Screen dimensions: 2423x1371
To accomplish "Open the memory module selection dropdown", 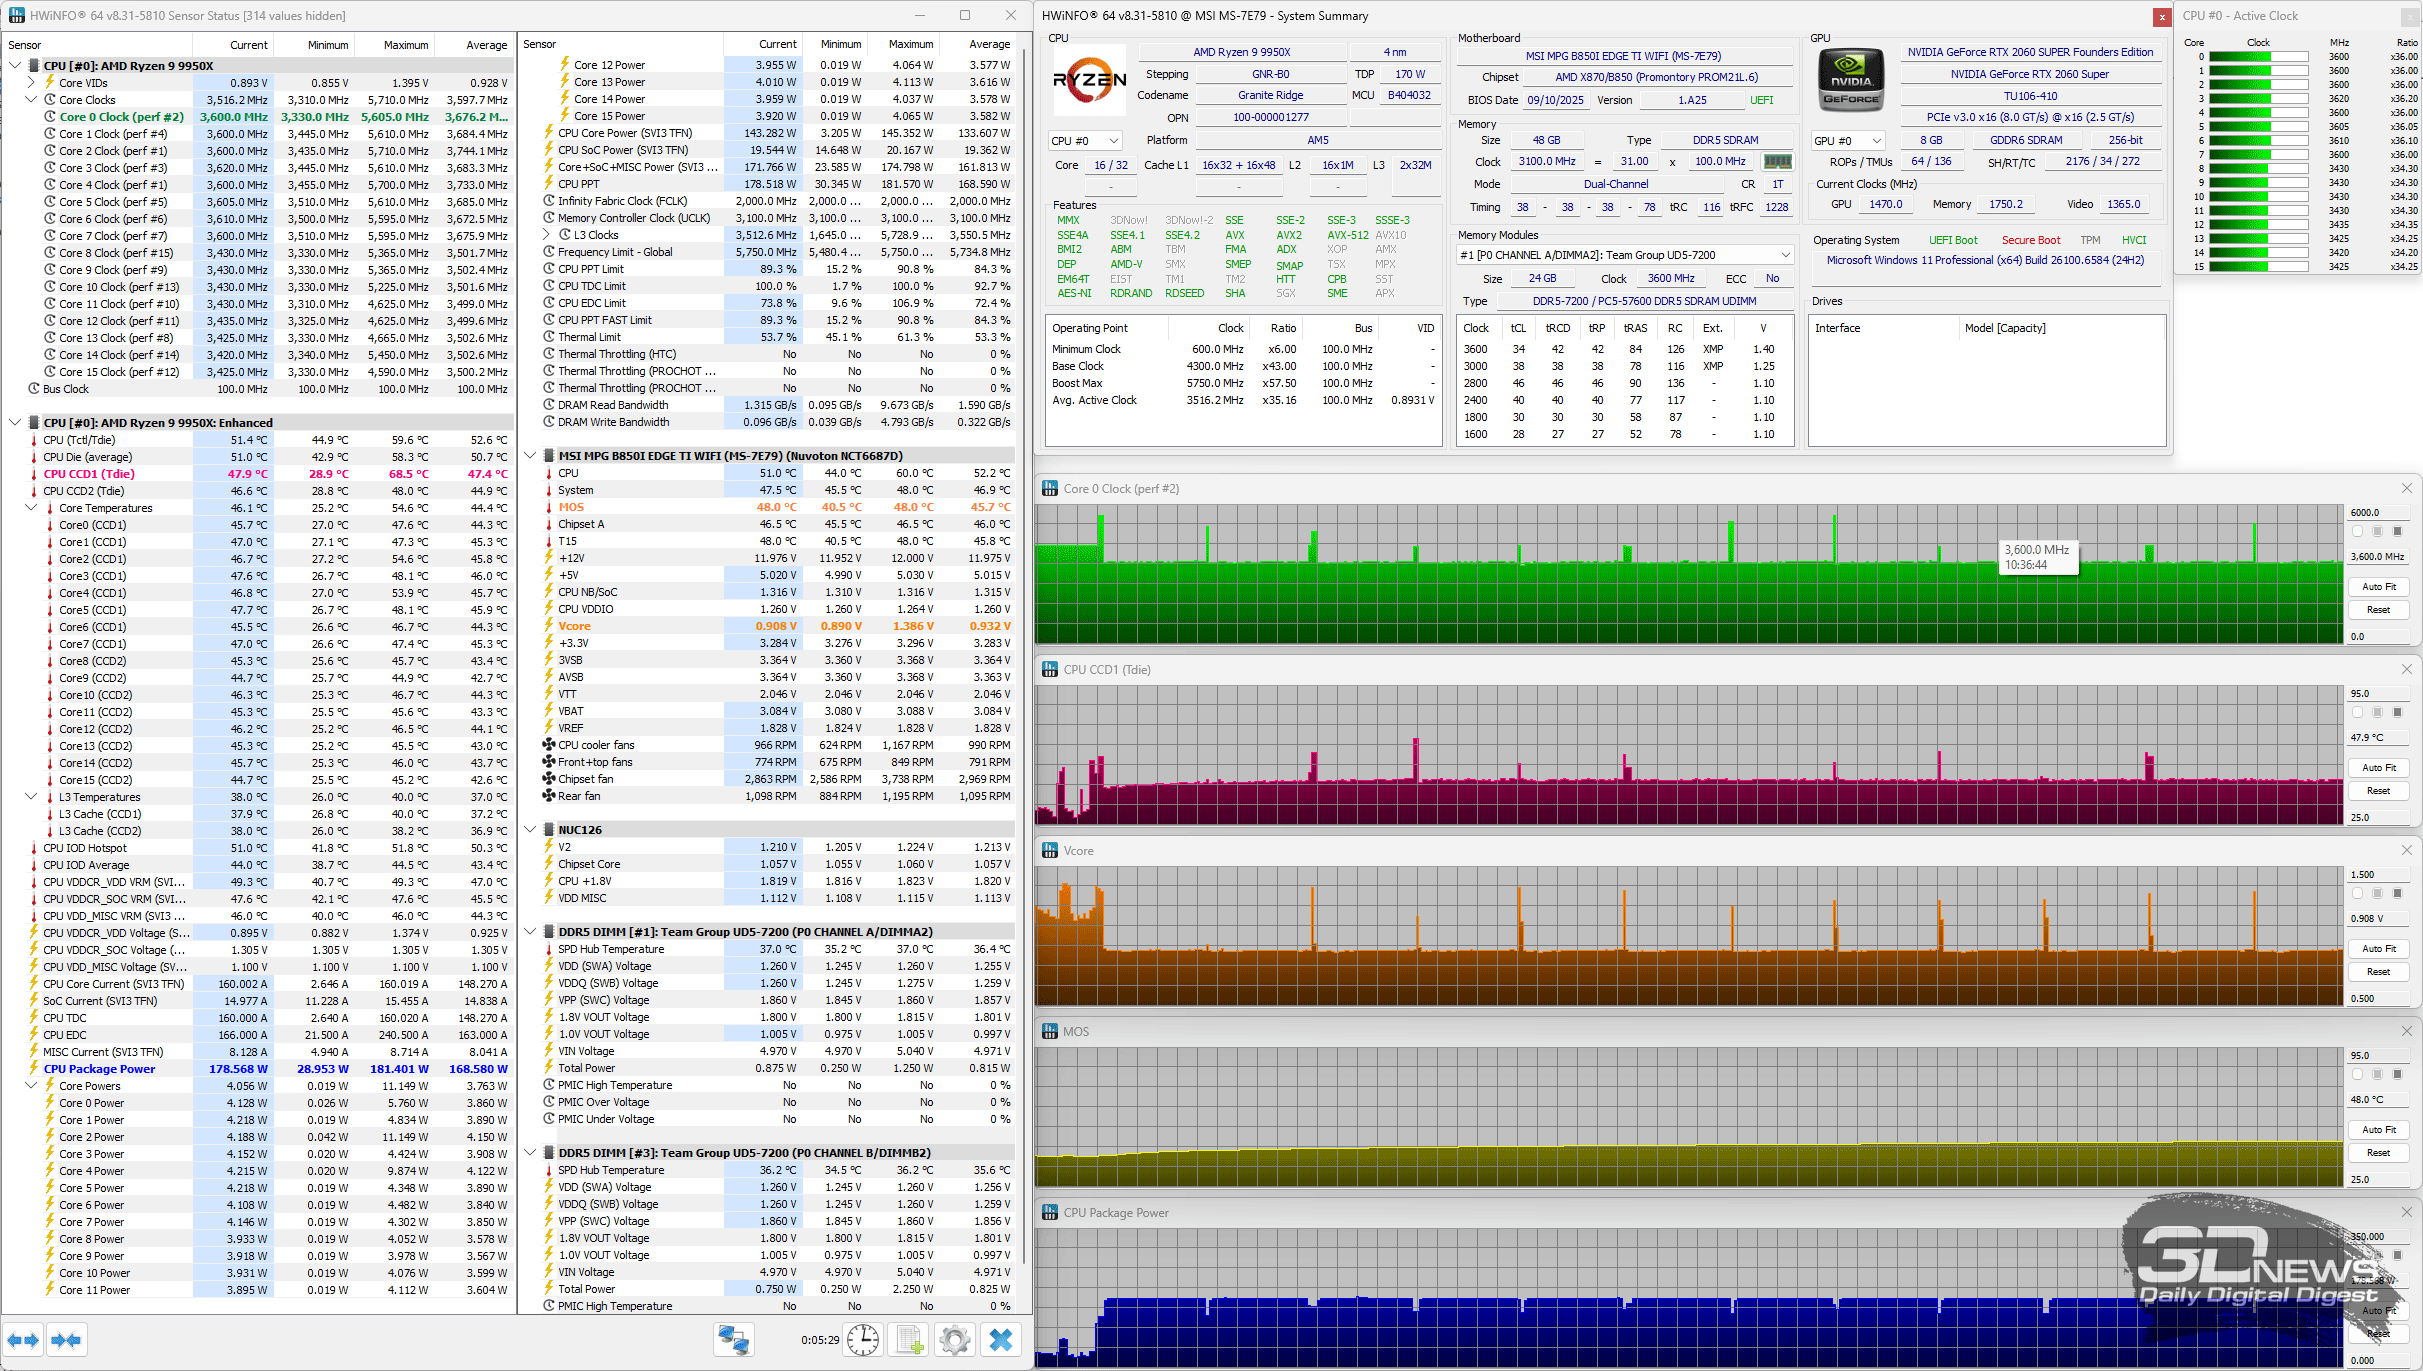I will coord(1624,255).
